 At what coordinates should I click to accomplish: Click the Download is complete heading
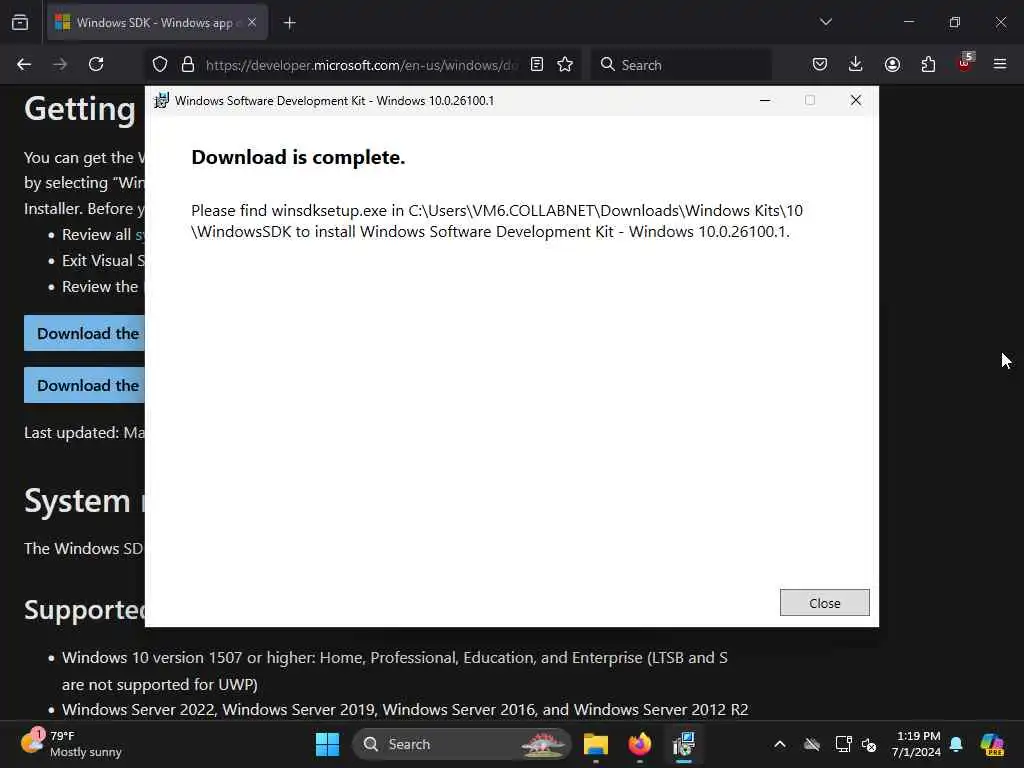click(298, 157)
